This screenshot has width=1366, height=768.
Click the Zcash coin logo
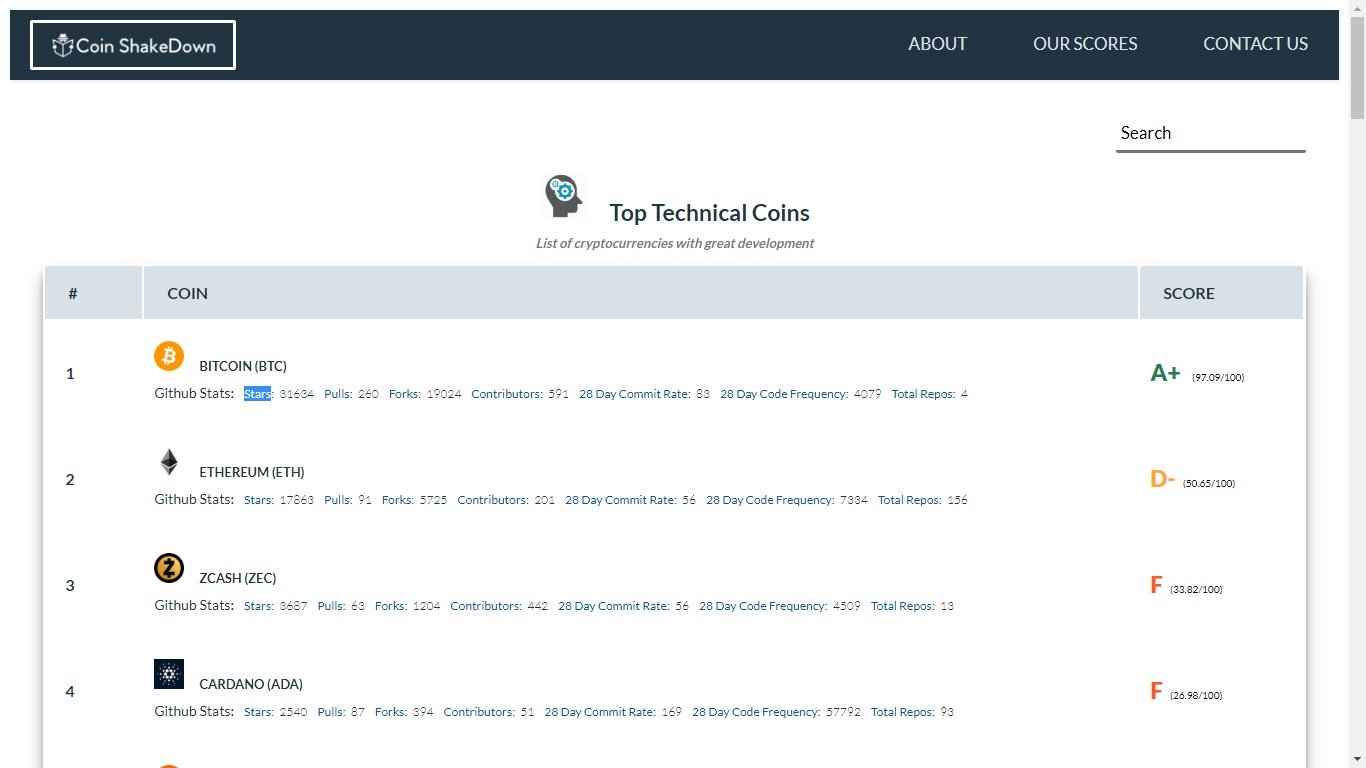(169, 567)
